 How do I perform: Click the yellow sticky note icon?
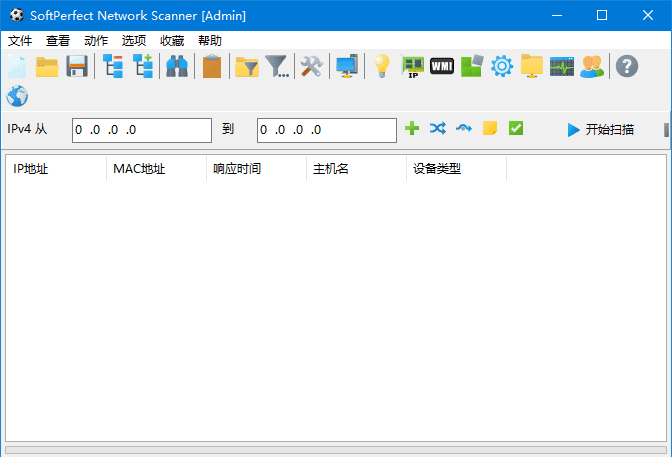(x=490, y=128)
